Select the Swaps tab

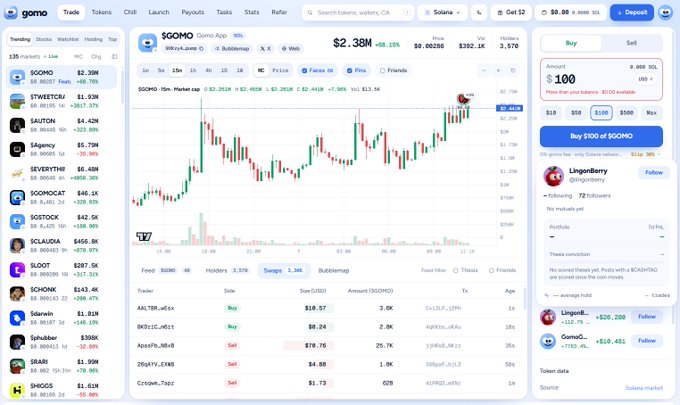coord(284,270)
